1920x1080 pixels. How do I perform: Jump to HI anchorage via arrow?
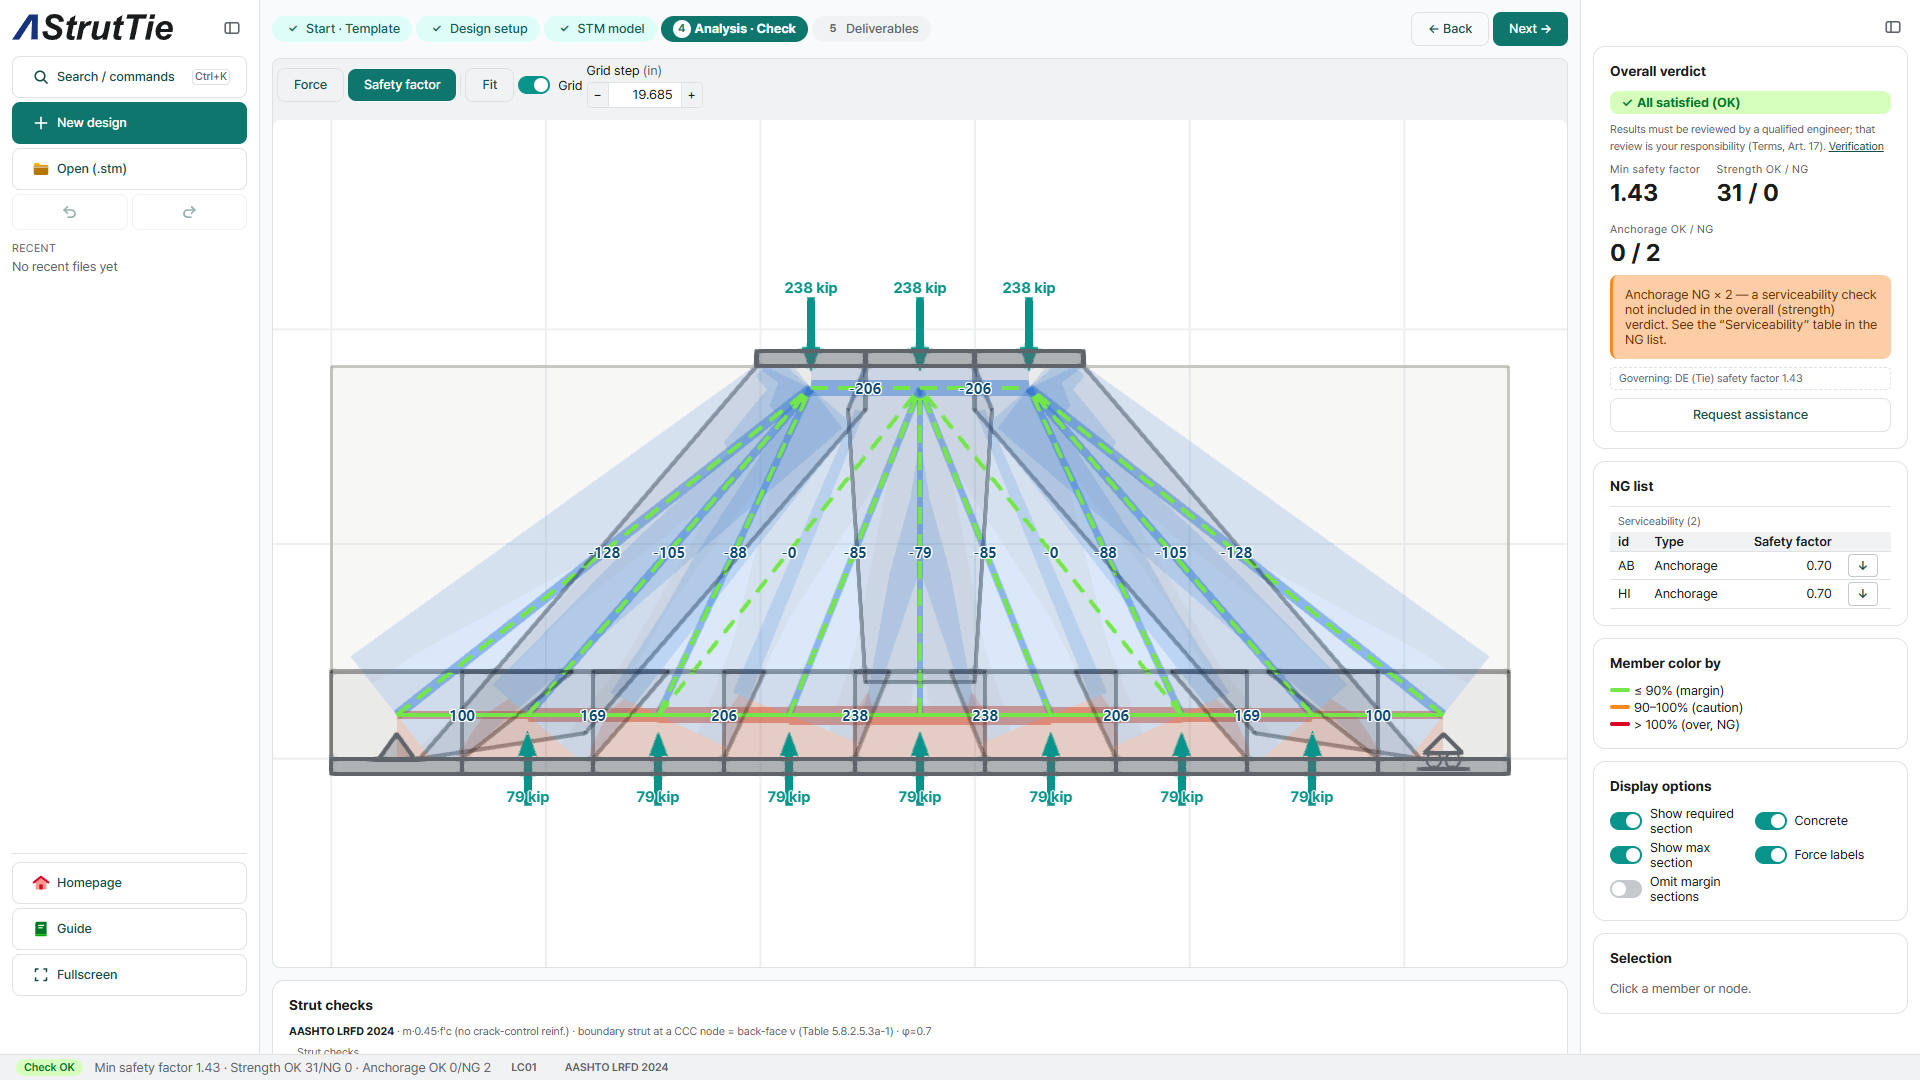click(1863, 594)
